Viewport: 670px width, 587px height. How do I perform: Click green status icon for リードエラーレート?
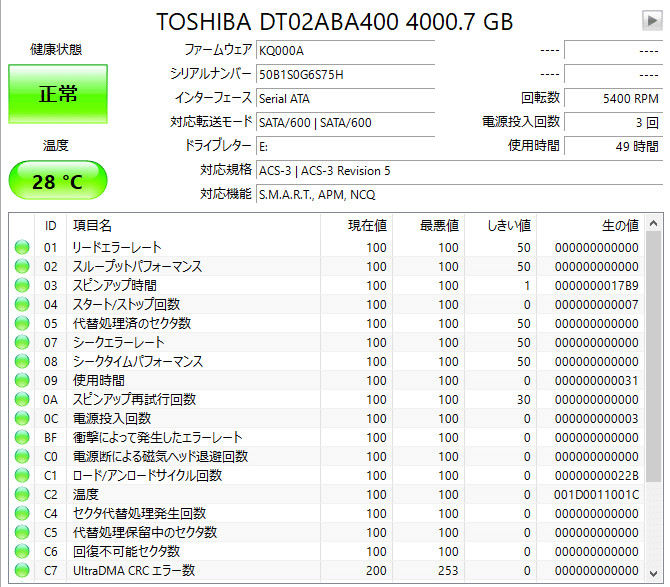22,247
